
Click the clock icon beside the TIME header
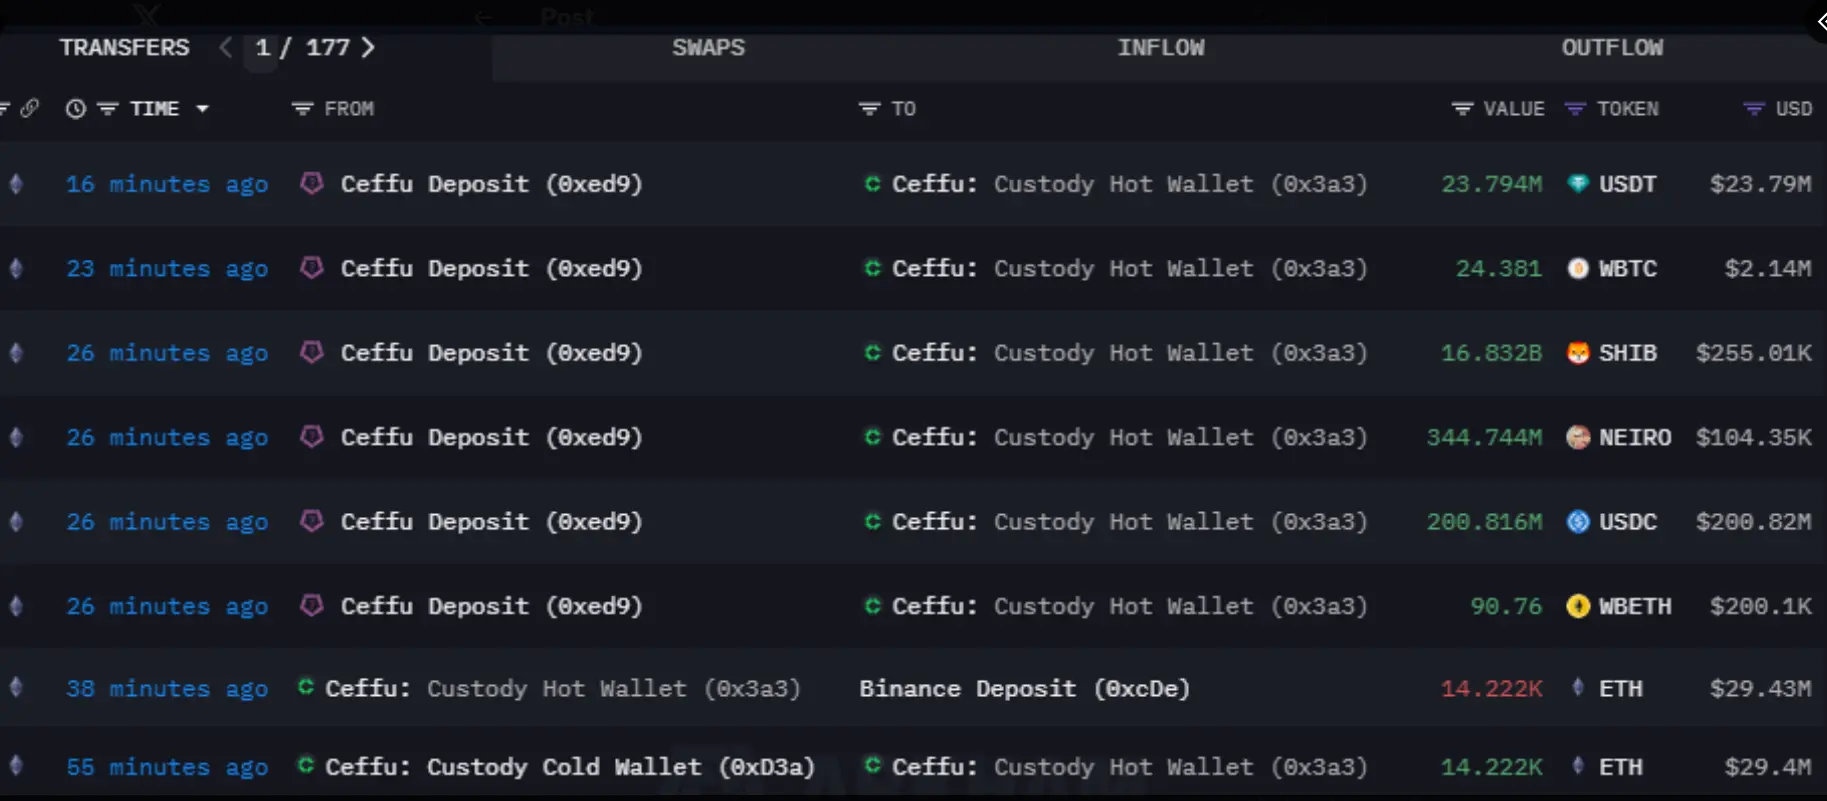pyautogui.click(x=75, y=109)
